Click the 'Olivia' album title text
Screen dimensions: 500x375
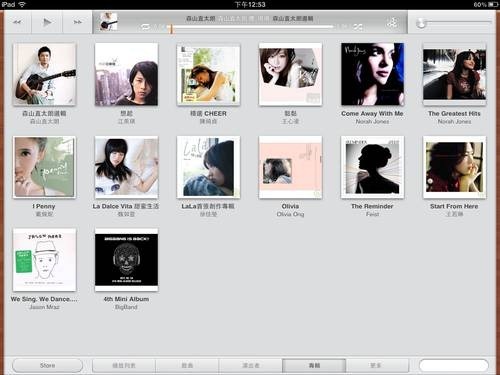290,206
